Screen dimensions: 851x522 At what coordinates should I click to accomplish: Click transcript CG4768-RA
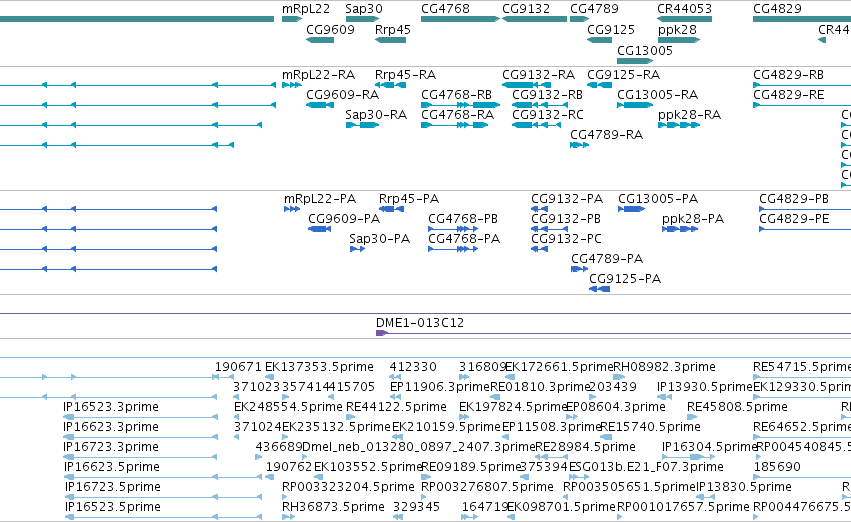(455, 125)
